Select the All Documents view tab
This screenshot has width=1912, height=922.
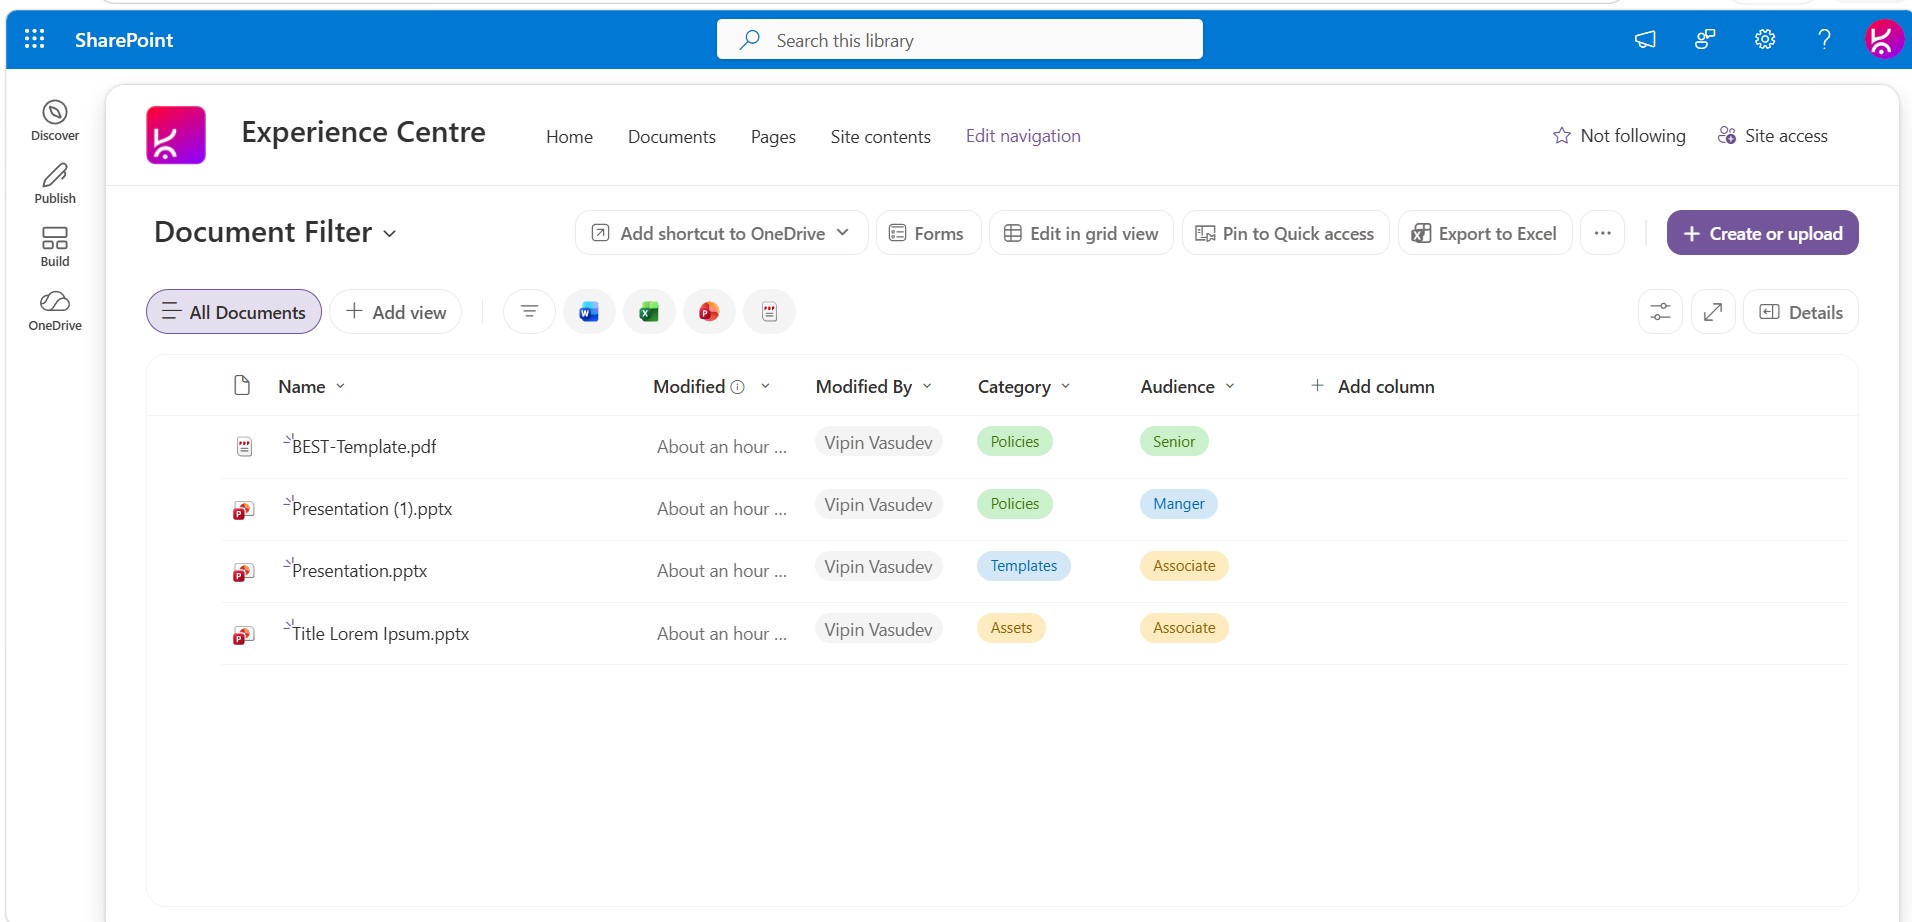pyautogui.click(x=234, y=312)
